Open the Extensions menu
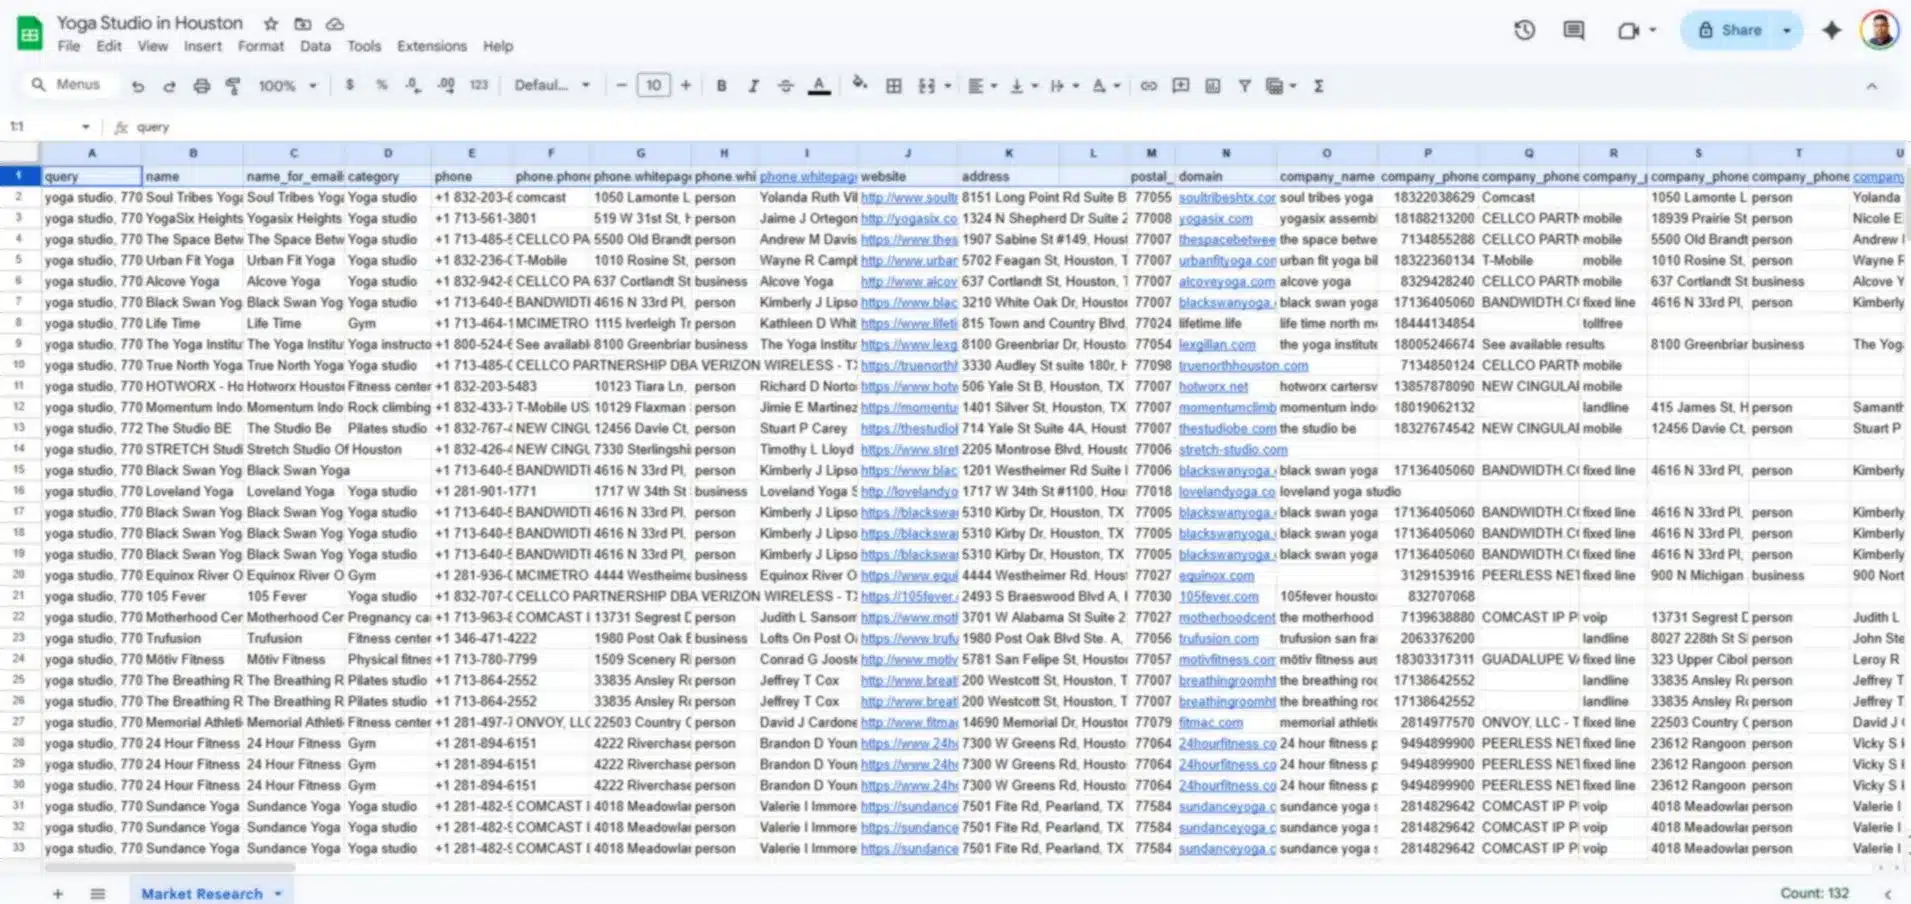The height and width of the screenshot is (904, 1911). pos(431,46)
